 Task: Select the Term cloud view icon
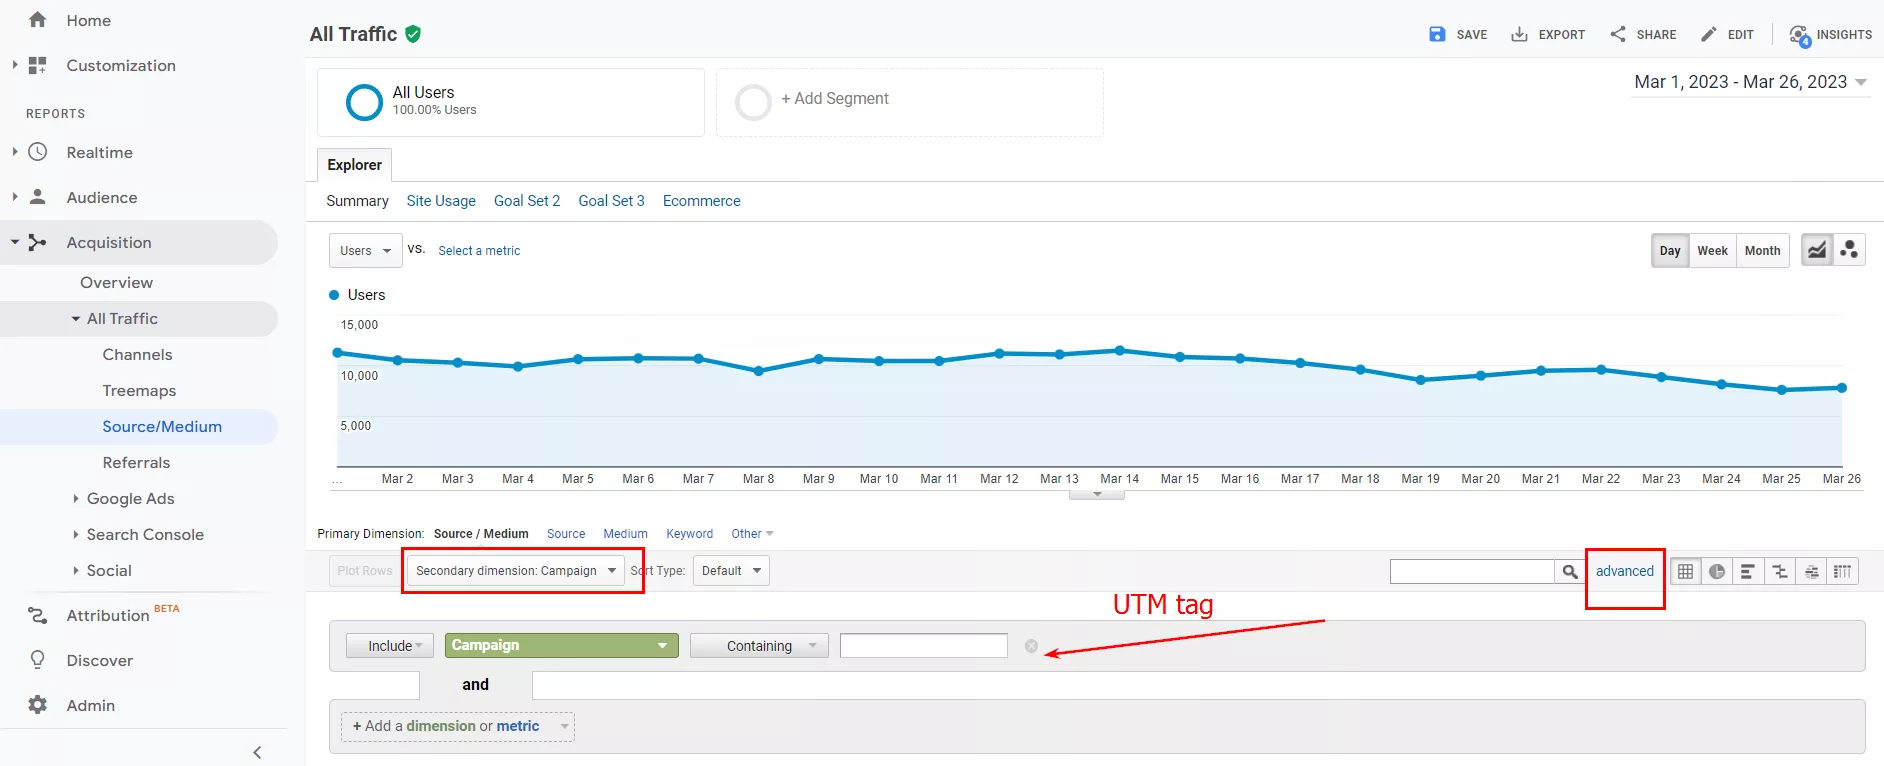(x=1811, y=571)
